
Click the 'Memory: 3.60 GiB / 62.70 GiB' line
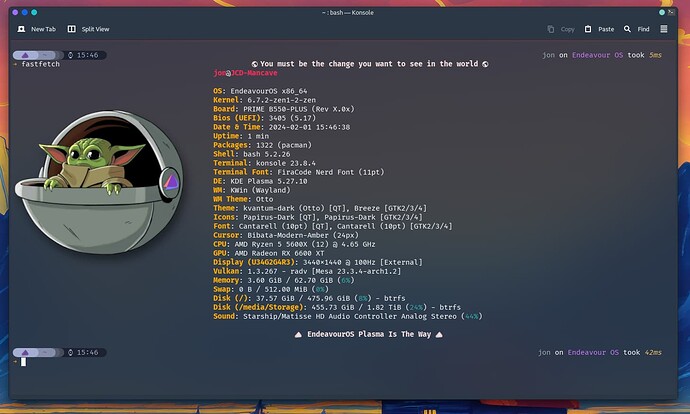(x=284, y=280)
